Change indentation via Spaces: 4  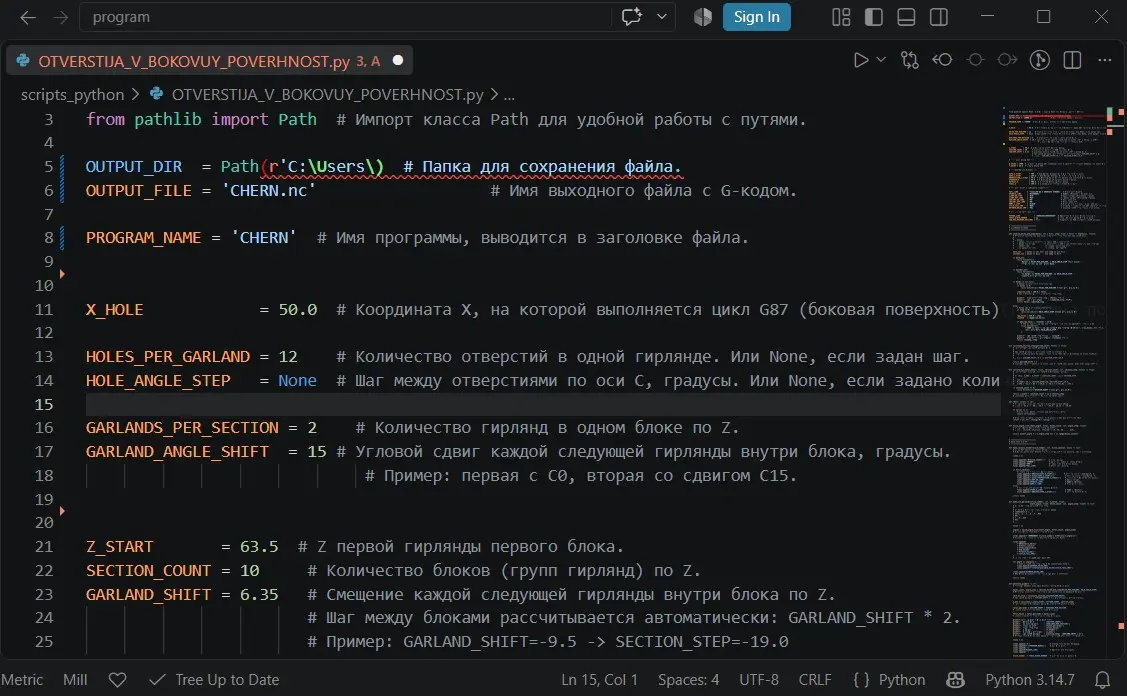(689, 679)
